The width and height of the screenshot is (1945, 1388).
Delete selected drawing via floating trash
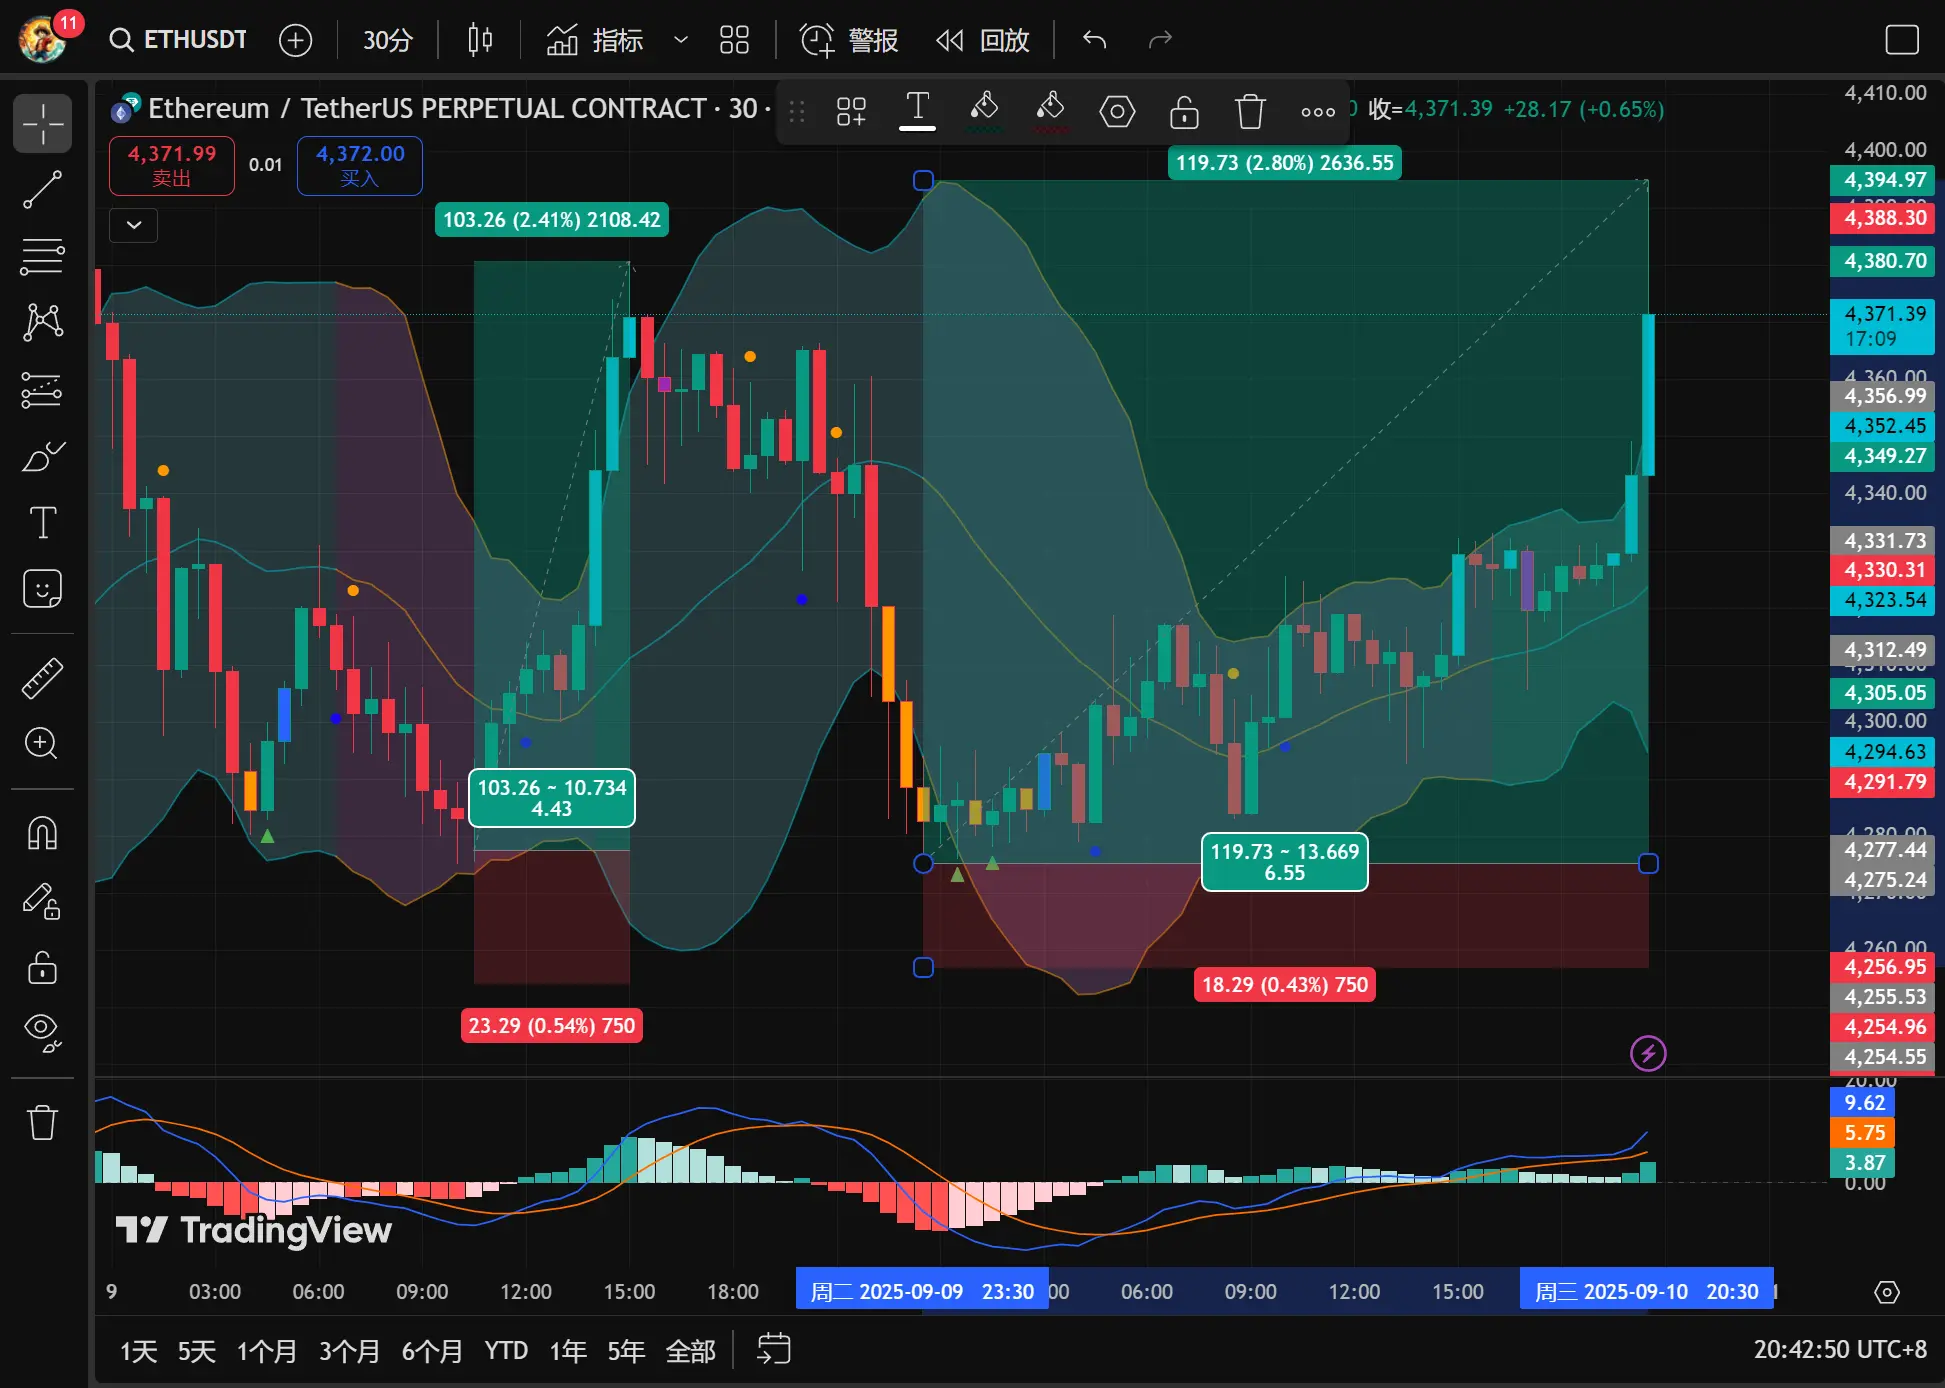1250,111
